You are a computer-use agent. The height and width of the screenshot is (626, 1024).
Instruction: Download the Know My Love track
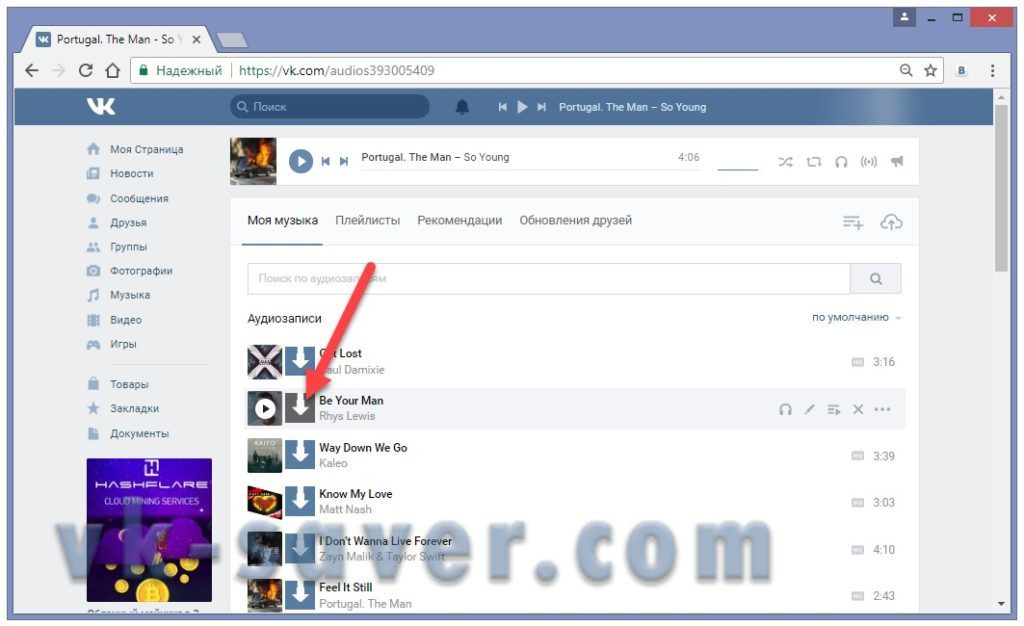click(300, 502)
